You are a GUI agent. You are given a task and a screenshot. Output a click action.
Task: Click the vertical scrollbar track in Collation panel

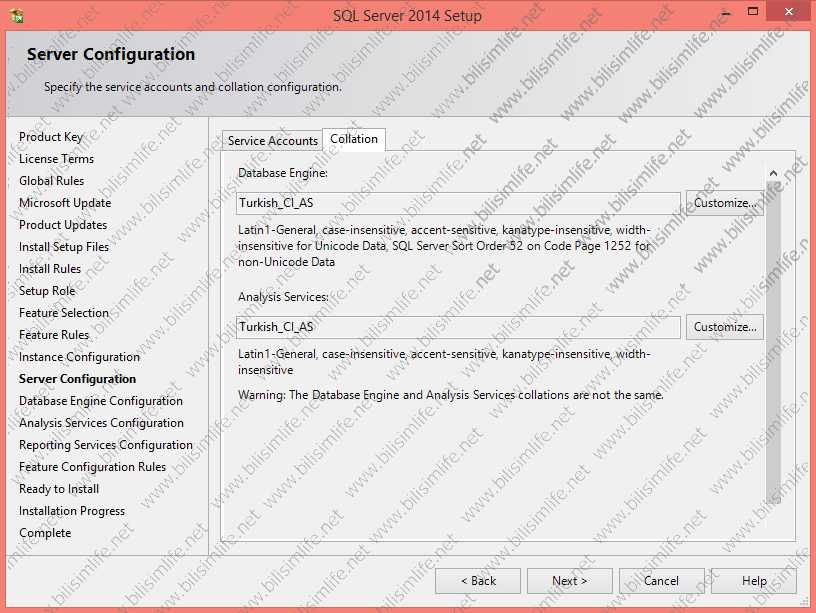773,343
